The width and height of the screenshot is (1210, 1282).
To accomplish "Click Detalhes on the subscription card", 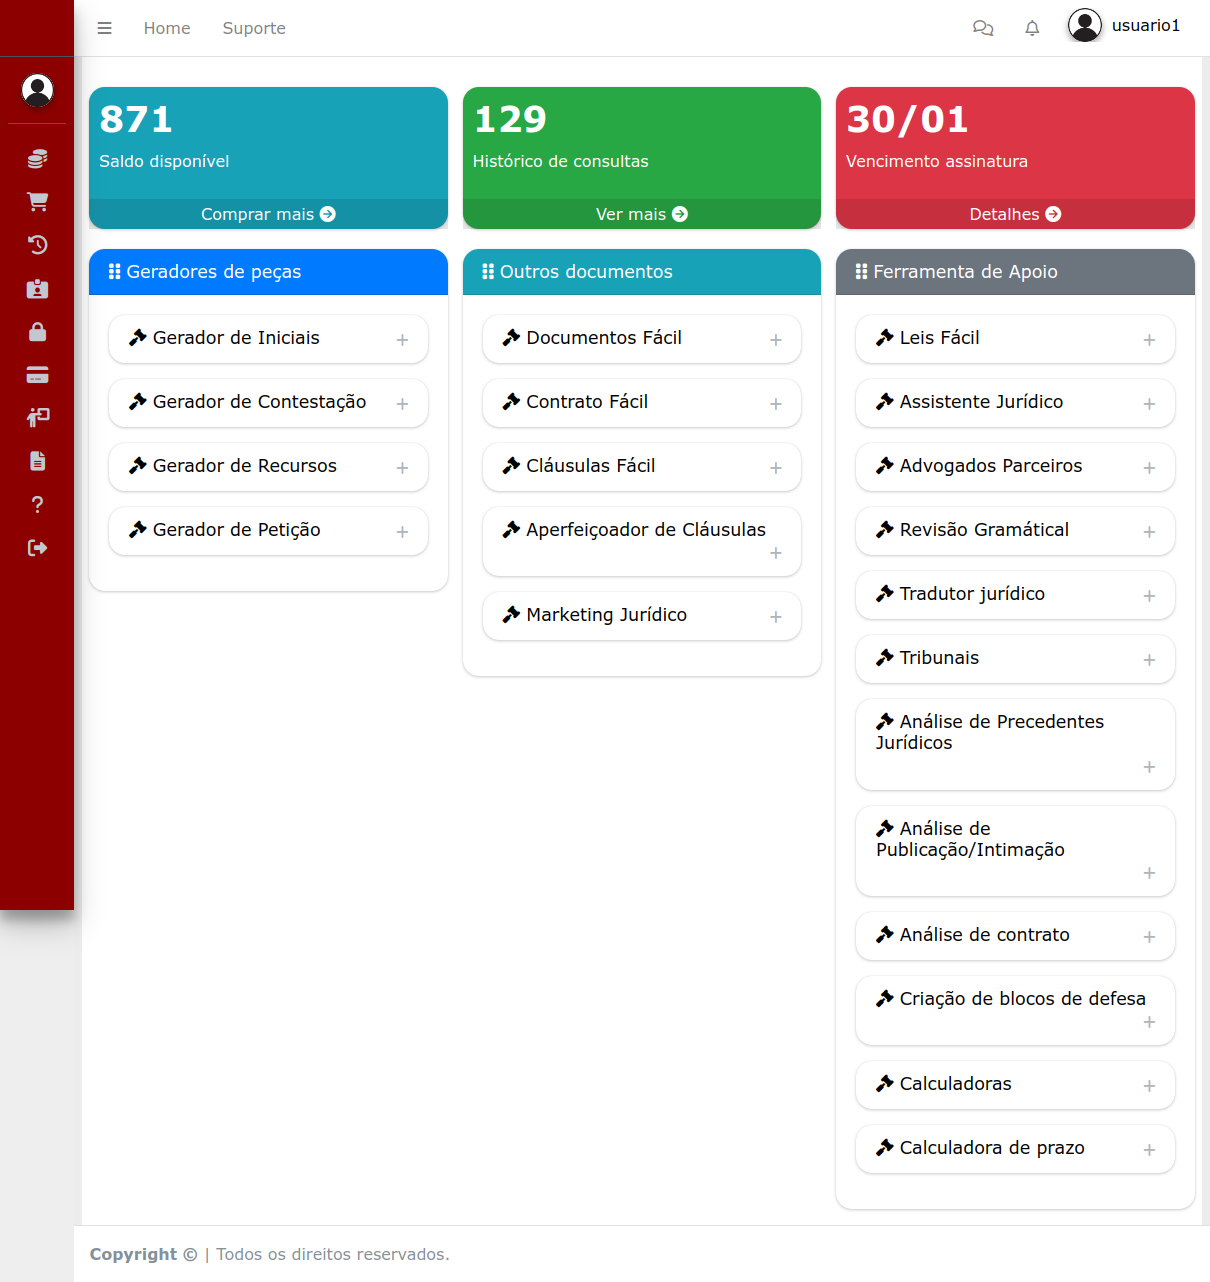I will click(1015, 214).
